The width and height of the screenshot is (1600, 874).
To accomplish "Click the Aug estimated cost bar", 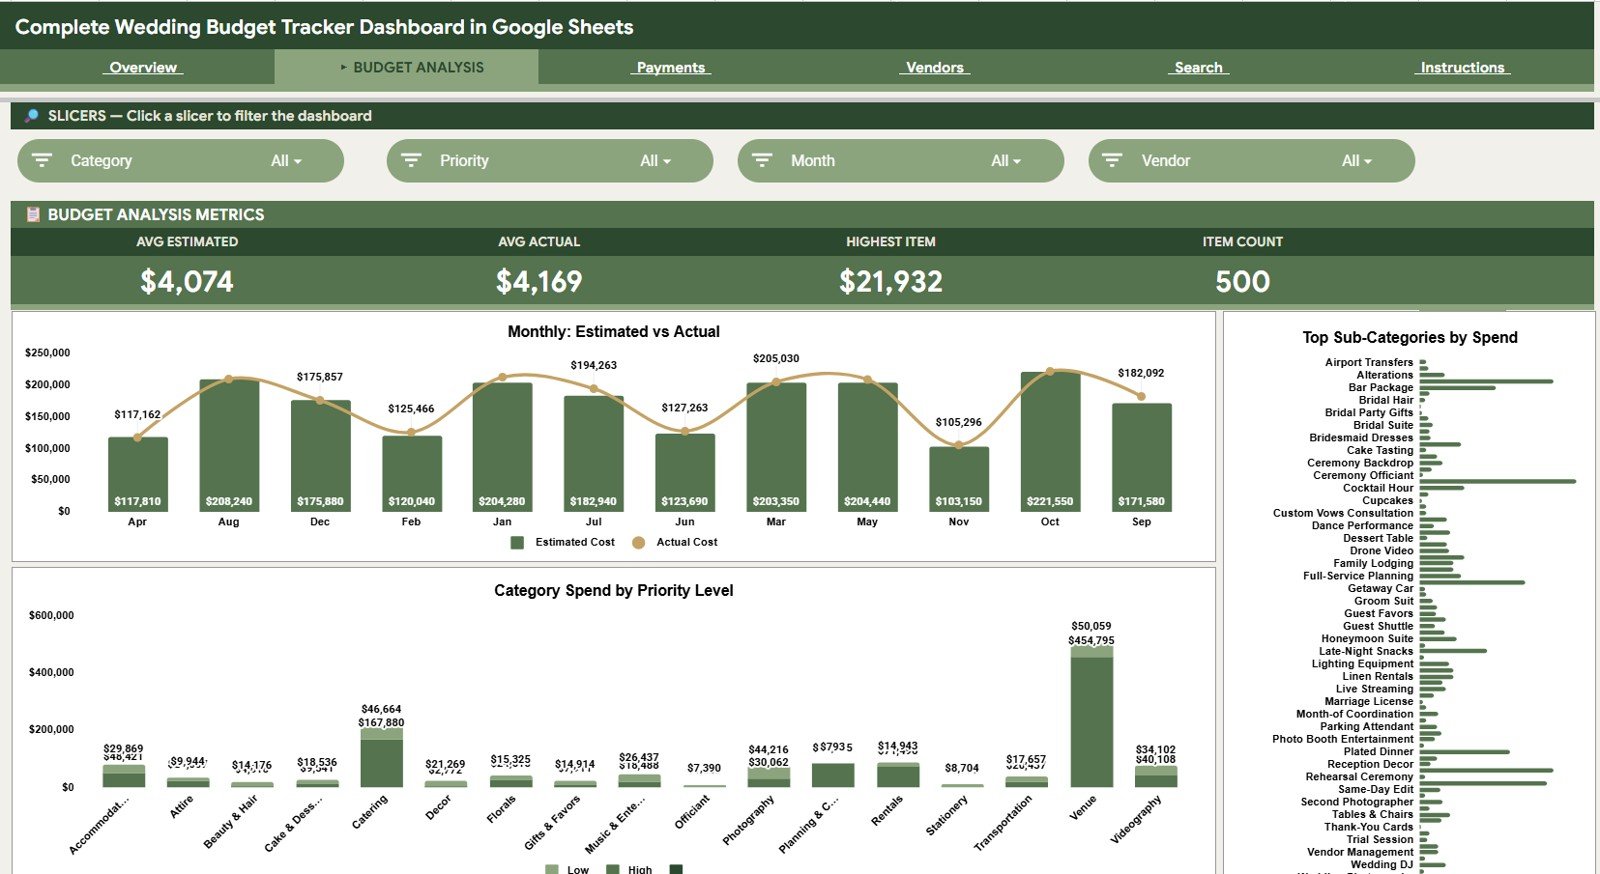I will (x=229, y=446).
